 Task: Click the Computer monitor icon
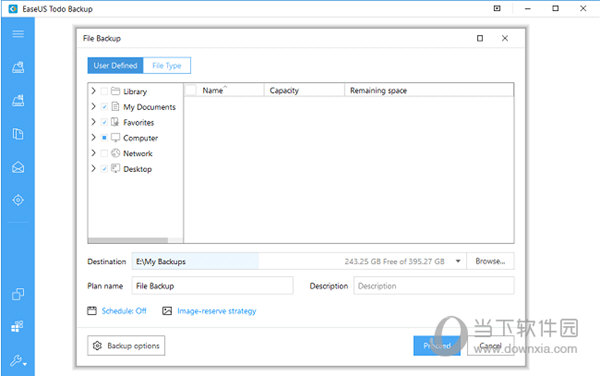point(115,137)
